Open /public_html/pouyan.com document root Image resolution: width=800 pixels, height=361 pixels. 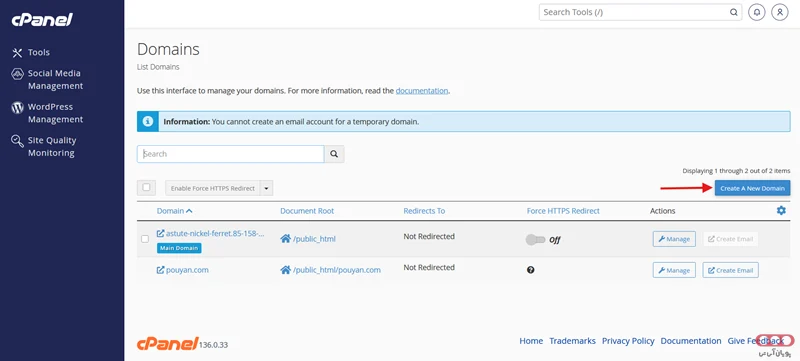(x=331, y=270)
